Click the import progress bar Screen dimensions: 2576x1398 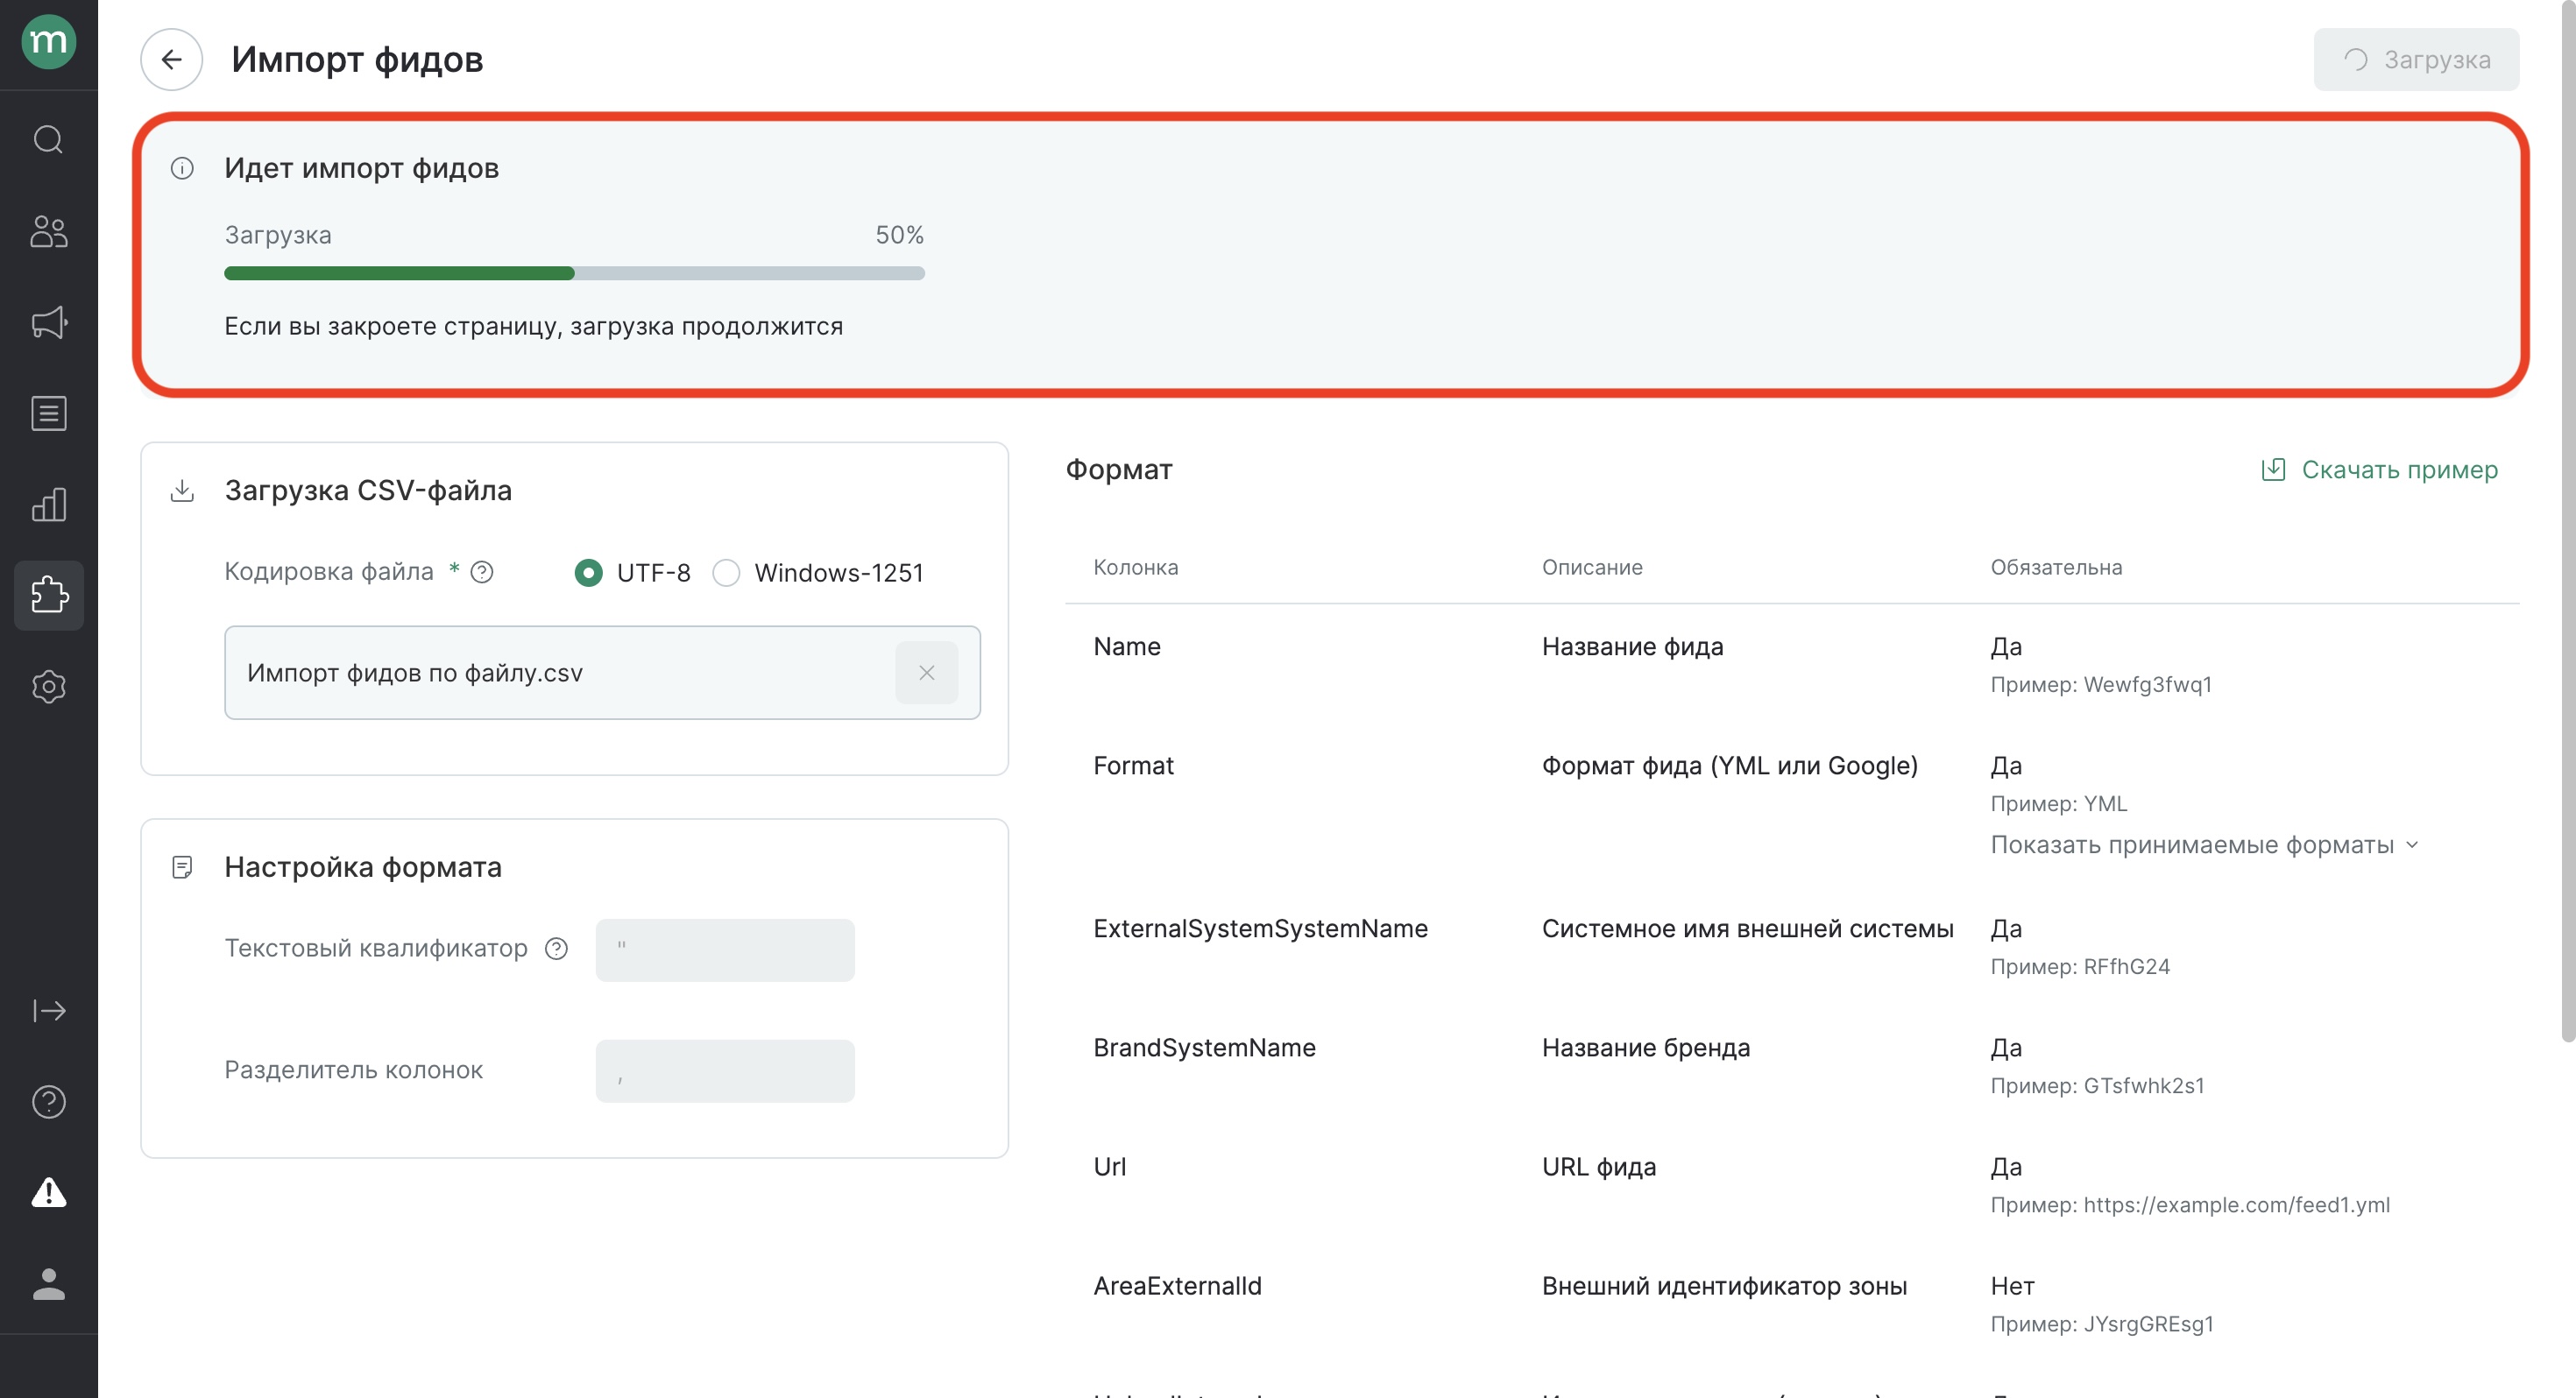[574, 273]
